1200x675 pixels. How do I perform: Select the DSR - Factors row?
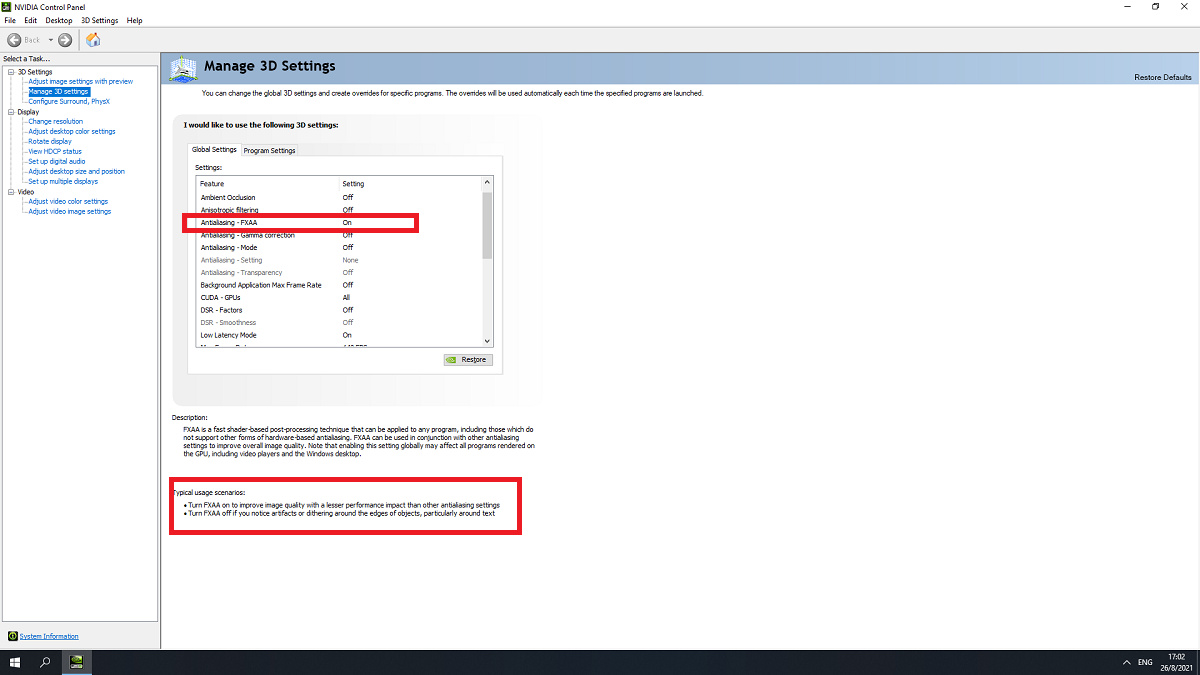[339, 310]
